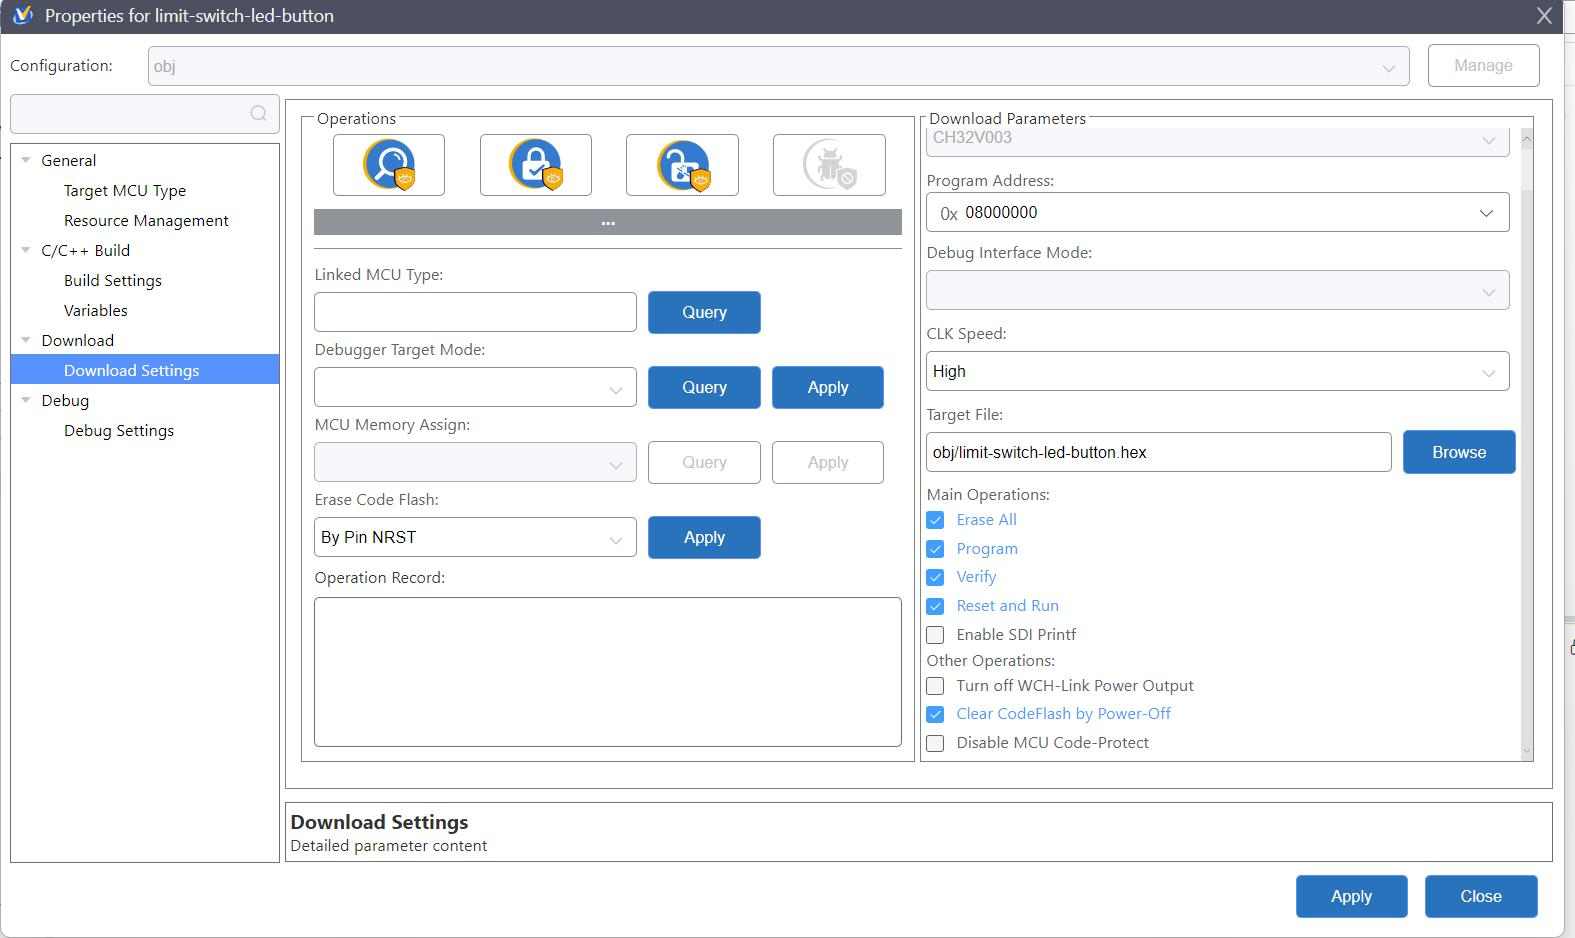Toggle the Program checkbox

coord(935,549)
